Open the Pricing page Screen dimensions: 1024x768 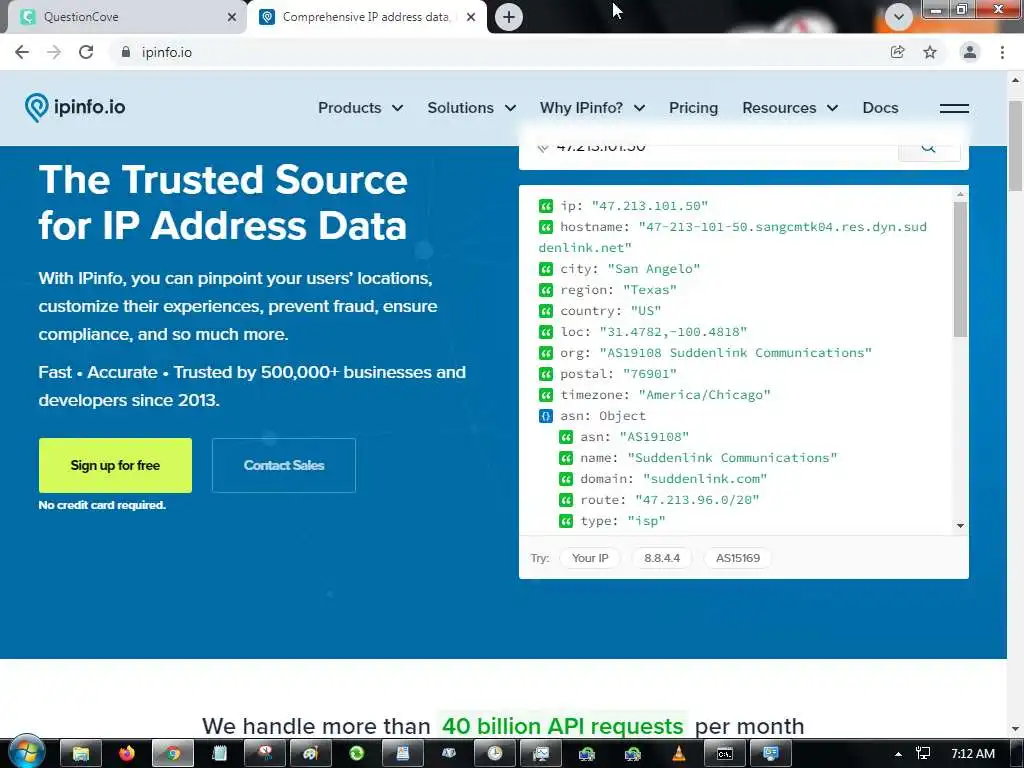pyautogui.click(x=694, y=108)
